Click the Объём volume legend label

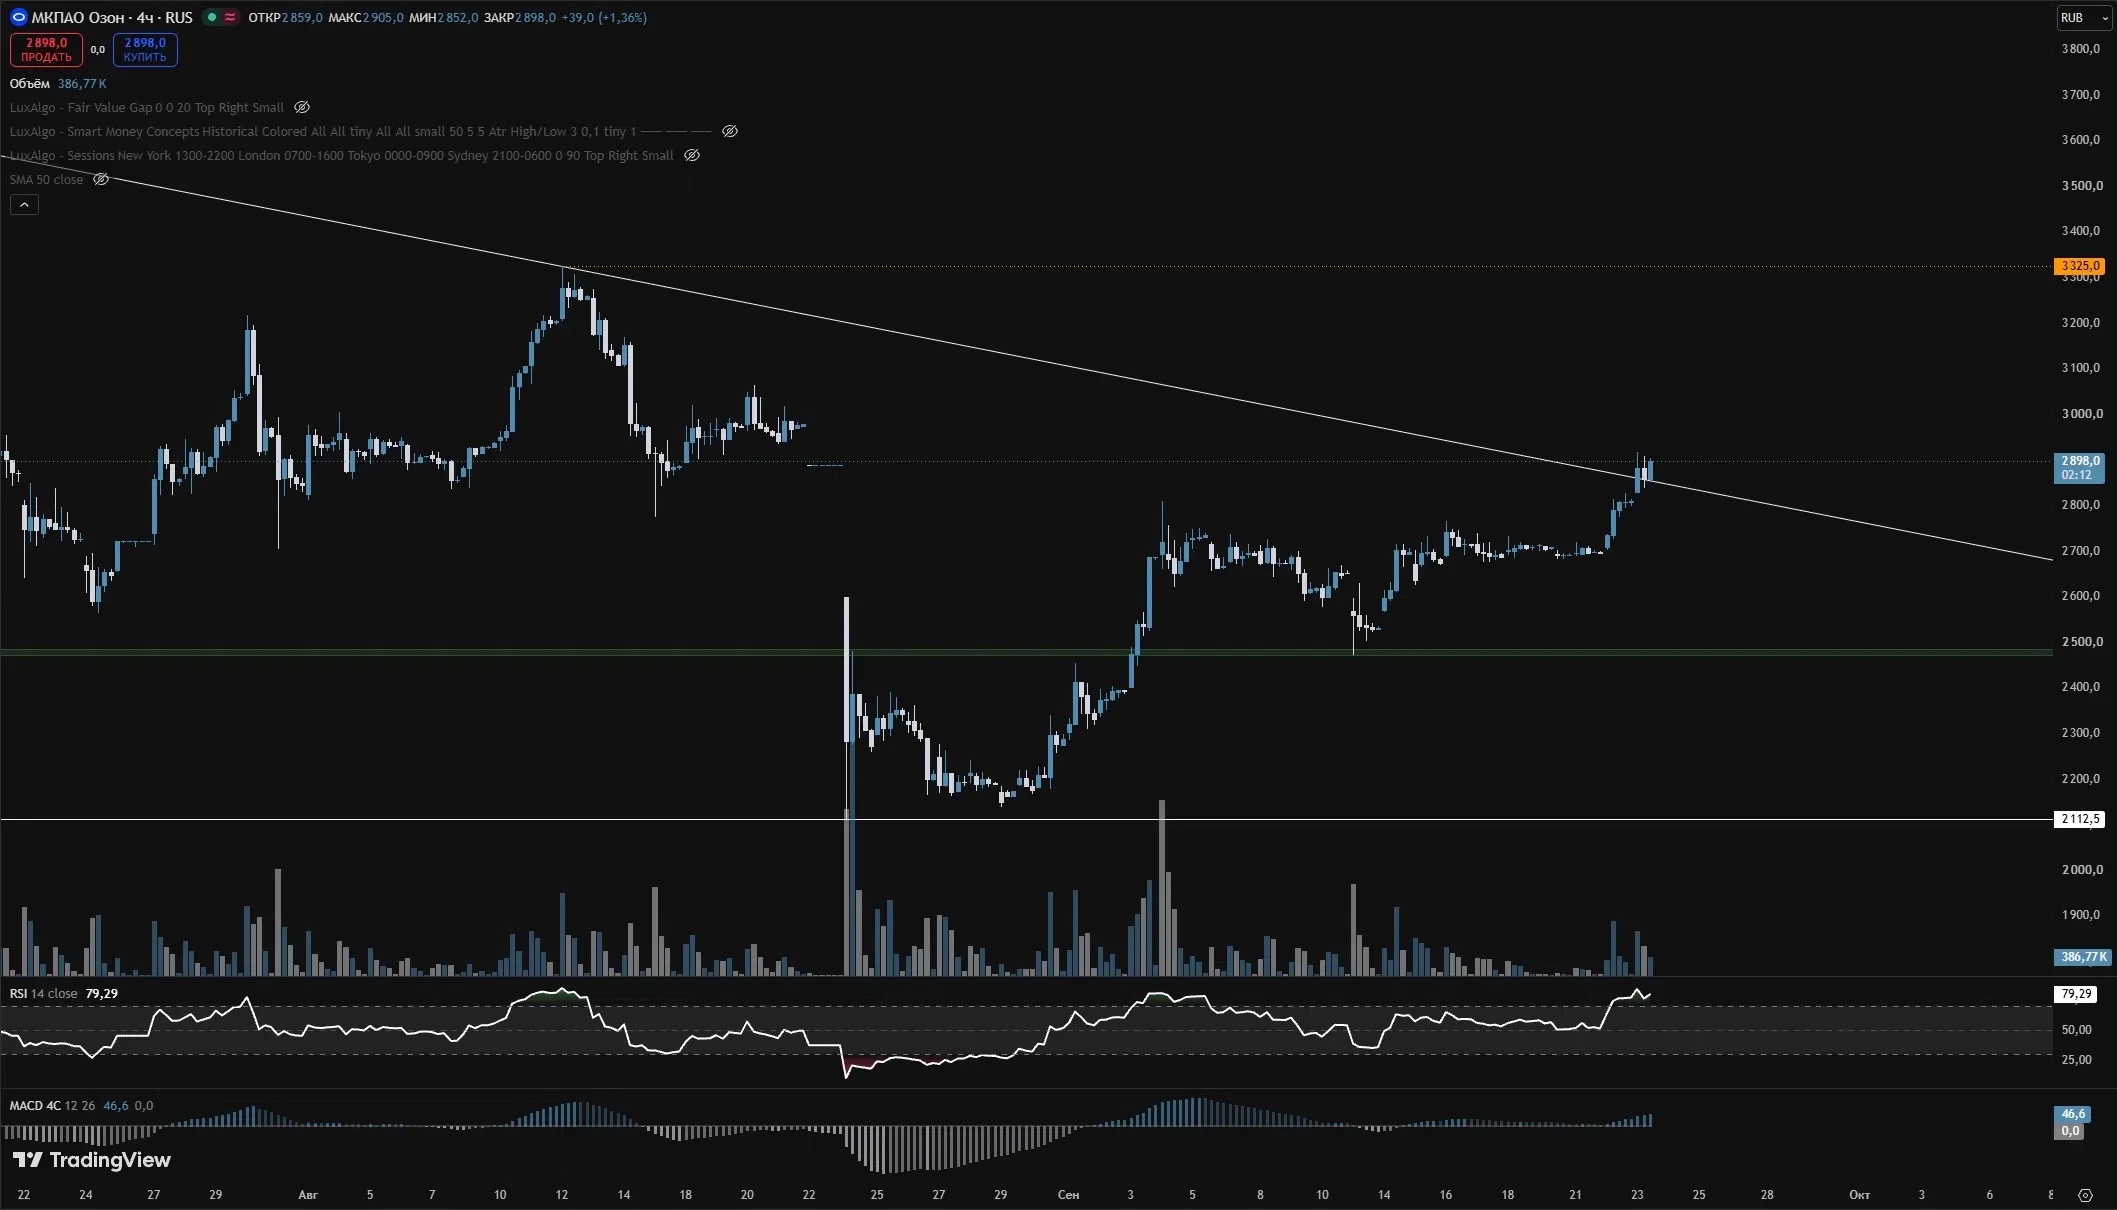30,84
